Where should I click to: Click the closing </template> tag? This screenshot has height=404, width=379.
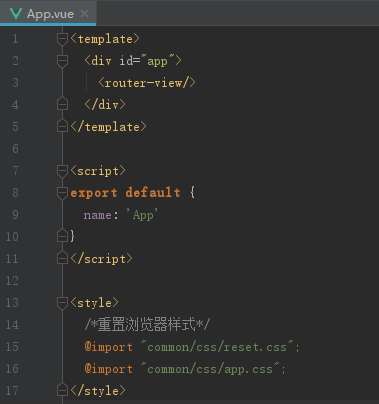click(x=108, y=127)
